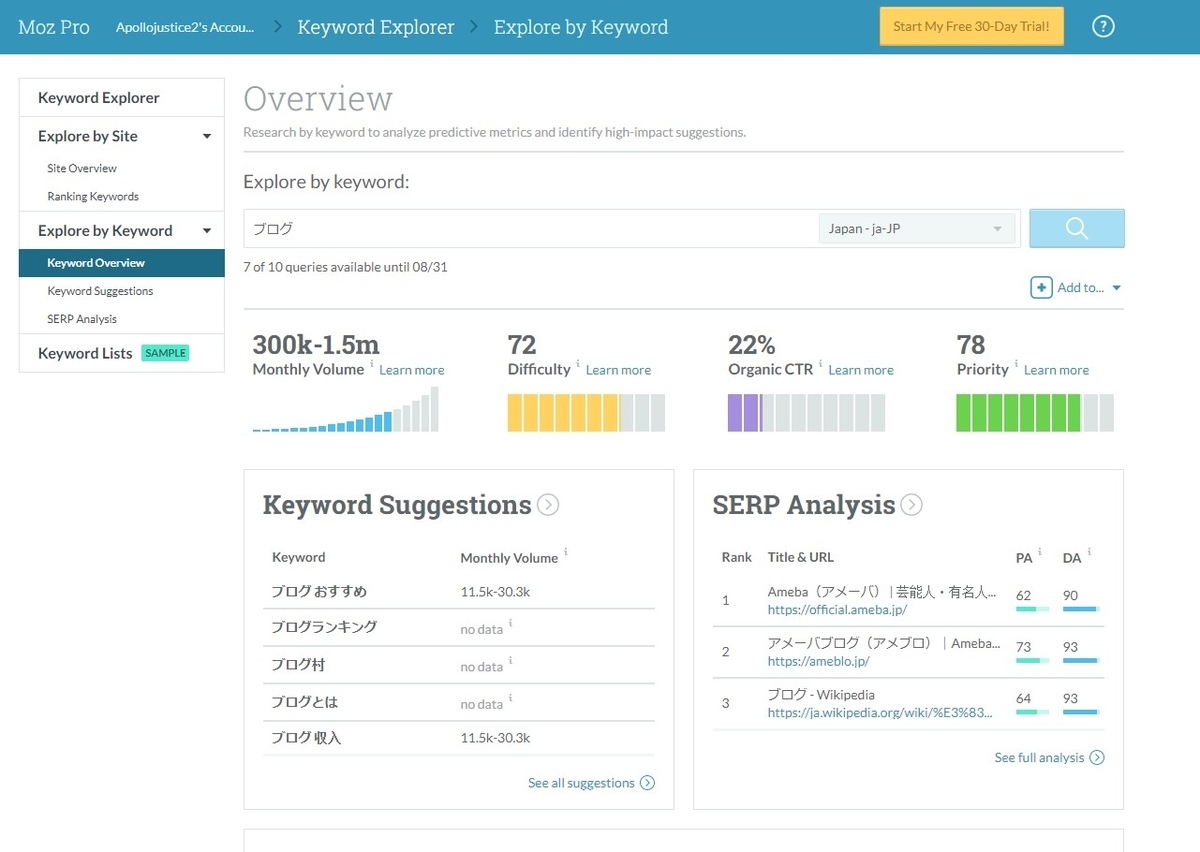This screenshot has height=852, width=1200.
Task: Open ja.wikipedia.org wiki URL link
Action: click(x=880, y=713)
